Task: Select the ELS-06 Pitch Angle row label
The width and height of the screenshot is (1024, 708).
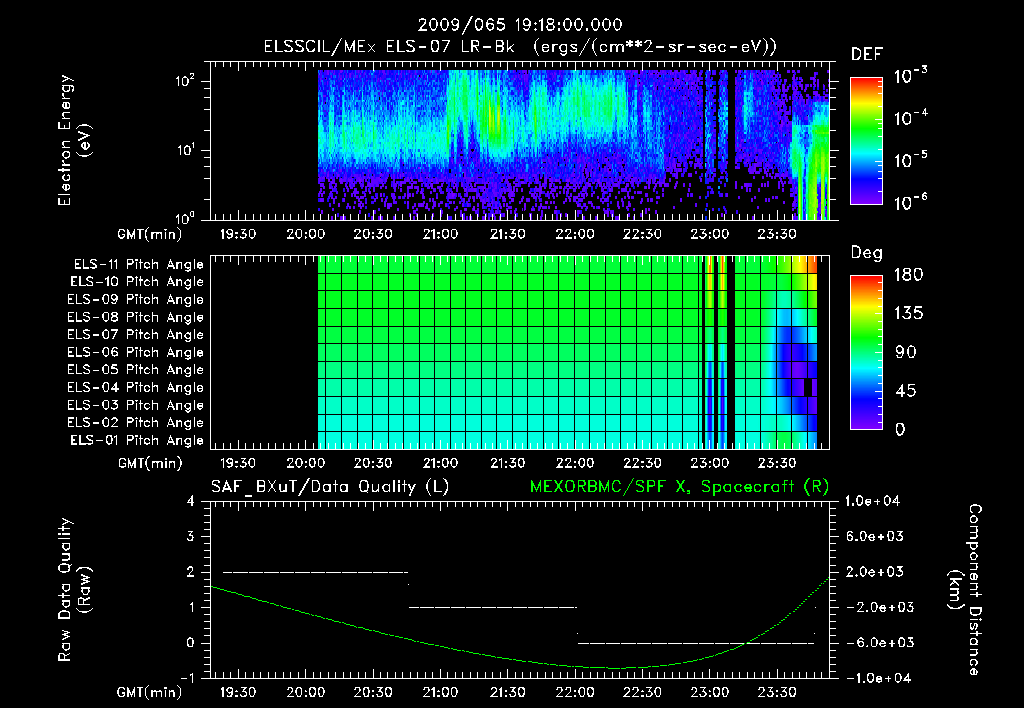Action: click(x=136, y=353)
